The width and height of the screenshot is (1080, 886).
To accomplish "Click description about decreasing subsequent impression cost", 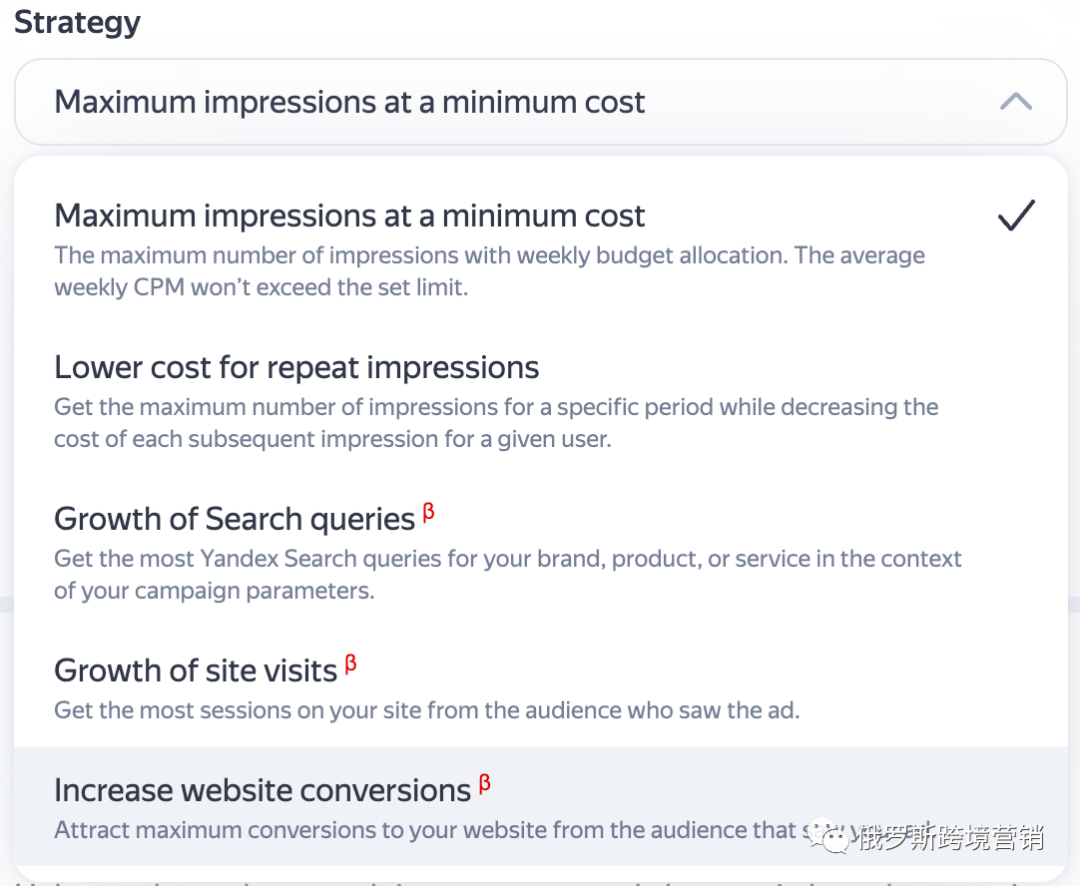I will tap(496, 423).
